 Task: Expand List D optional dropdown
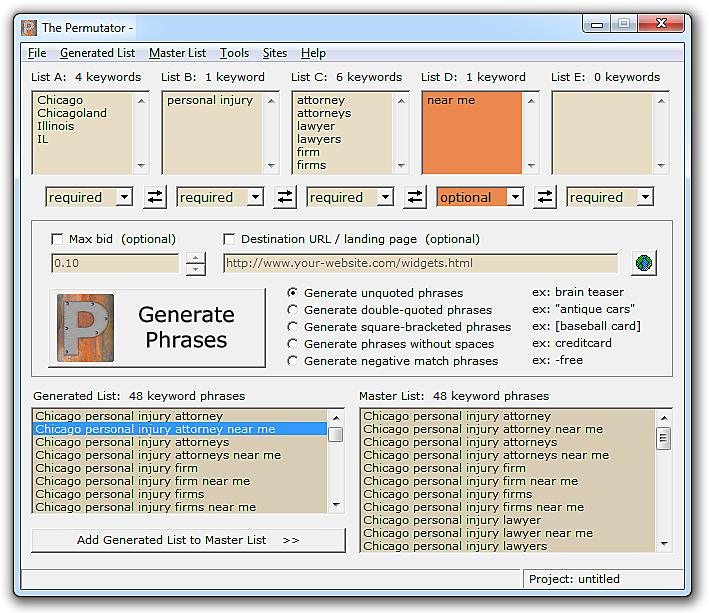514,197
